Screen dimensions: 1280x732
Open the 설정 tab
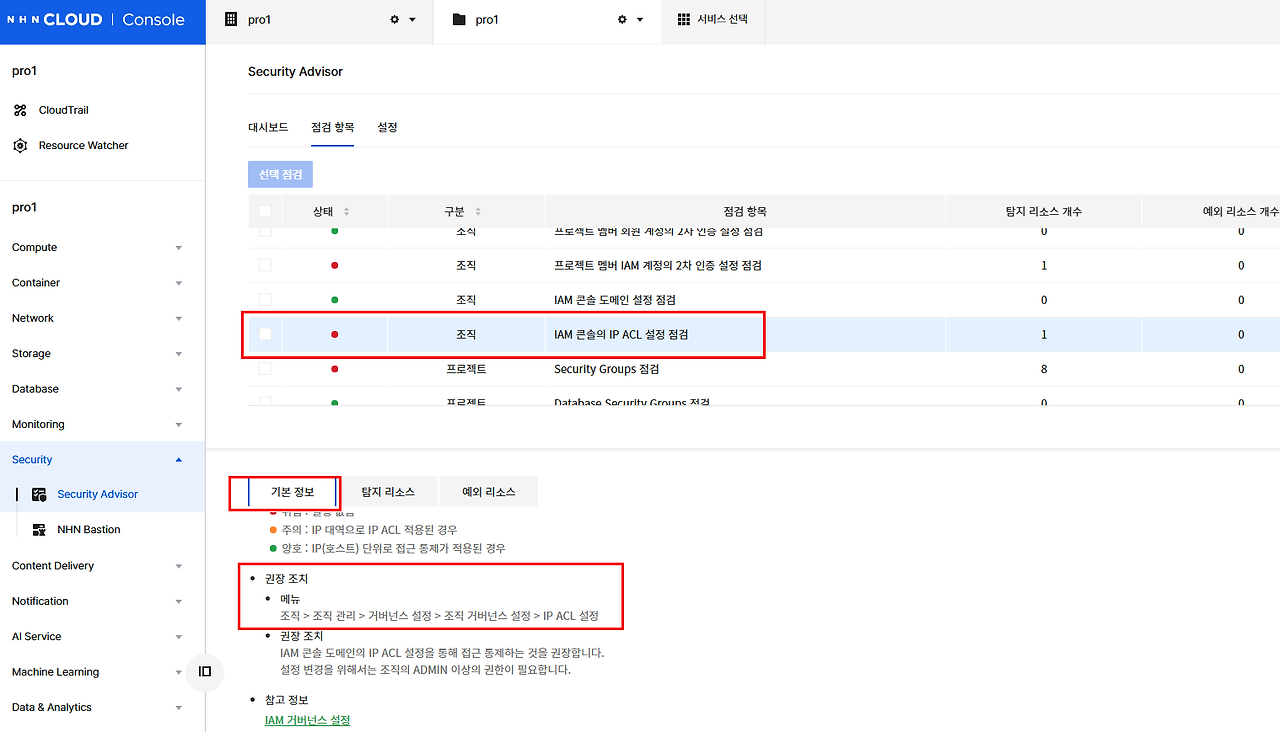tap(387, 128)
